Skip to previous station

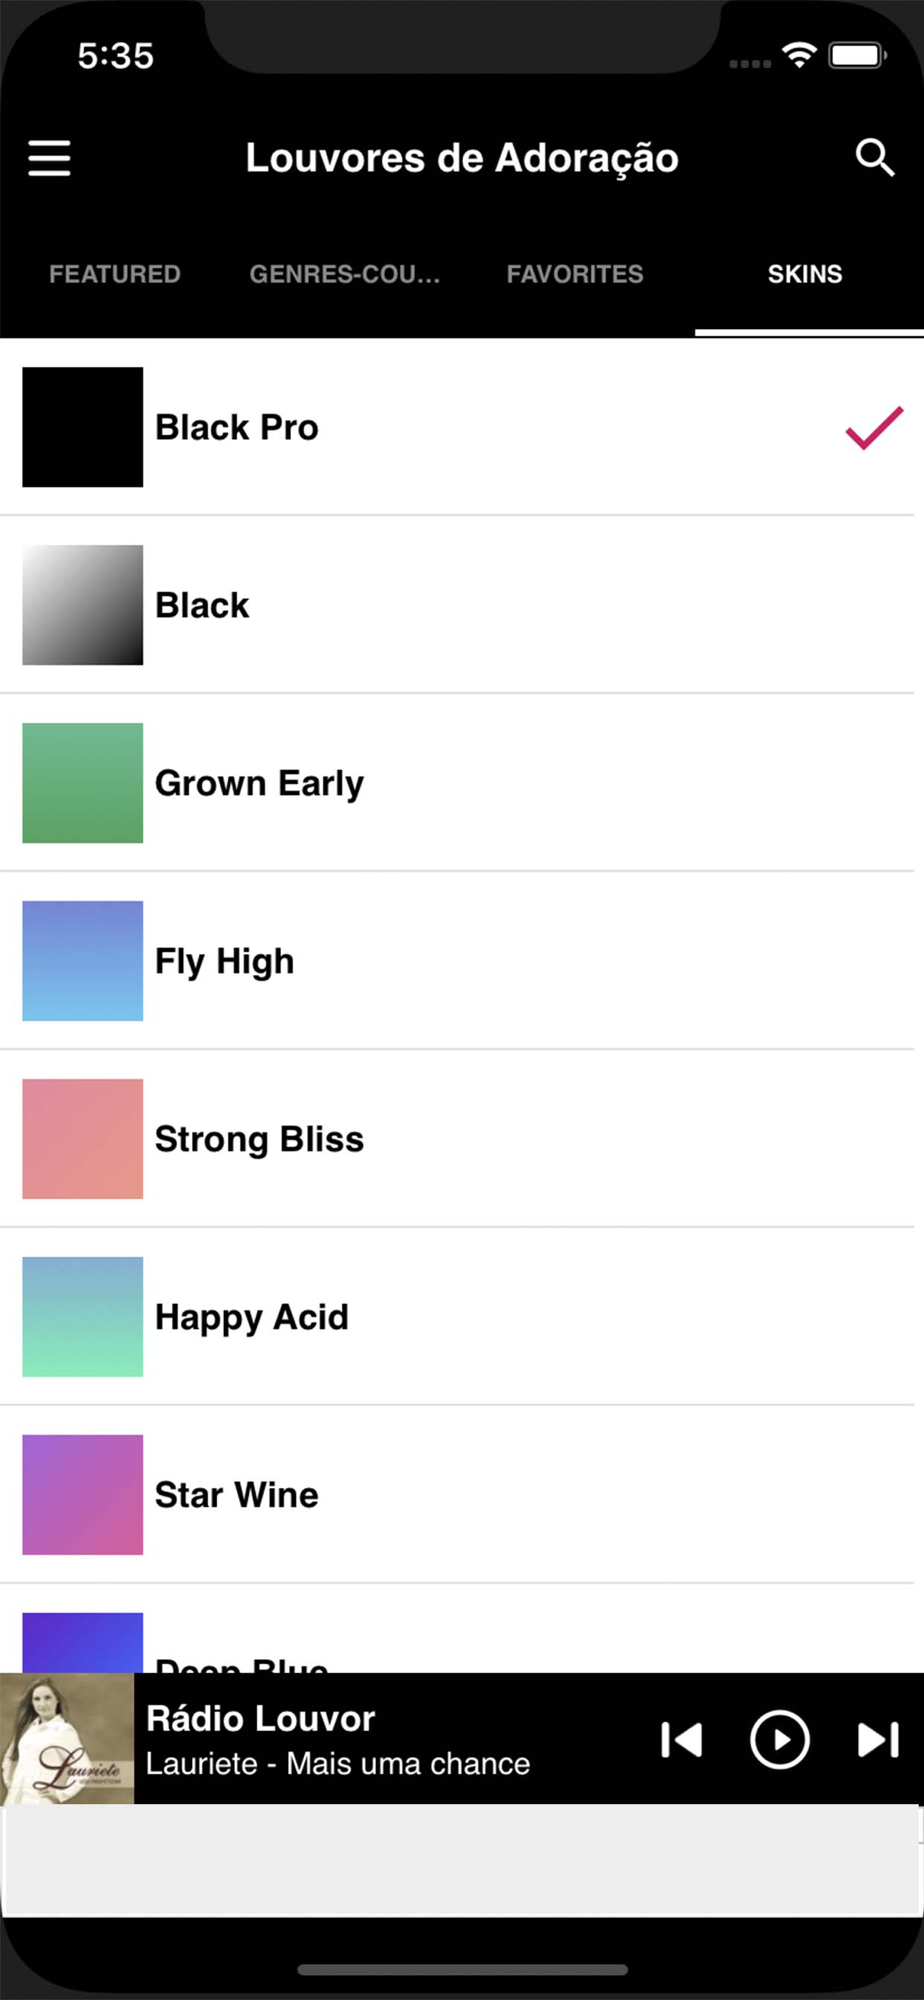[682, 1740]
